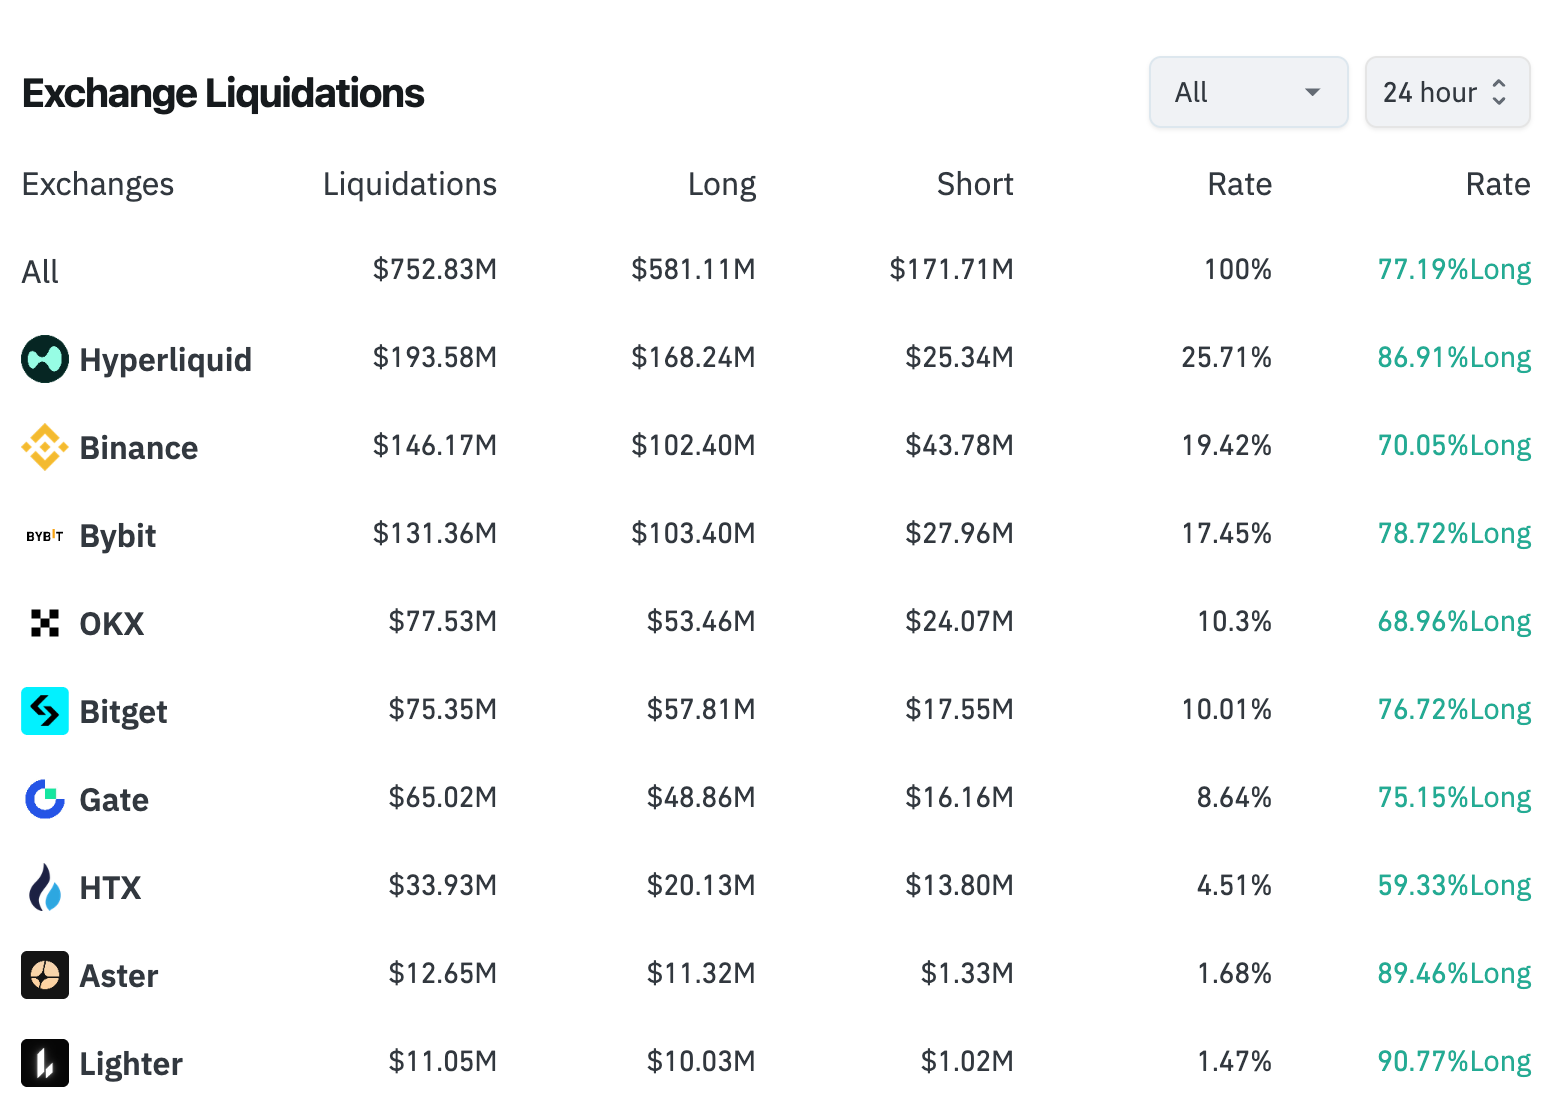The image size is (1560, 1106).
Task: Click the Bitget exchange icon
Action: 44,711
